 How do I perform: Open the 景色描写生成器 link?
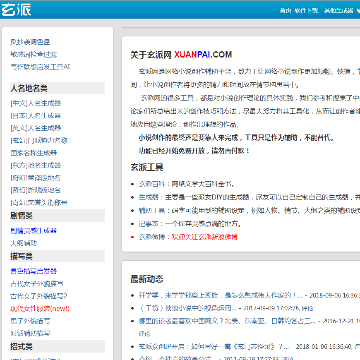(x=33, y=271)
